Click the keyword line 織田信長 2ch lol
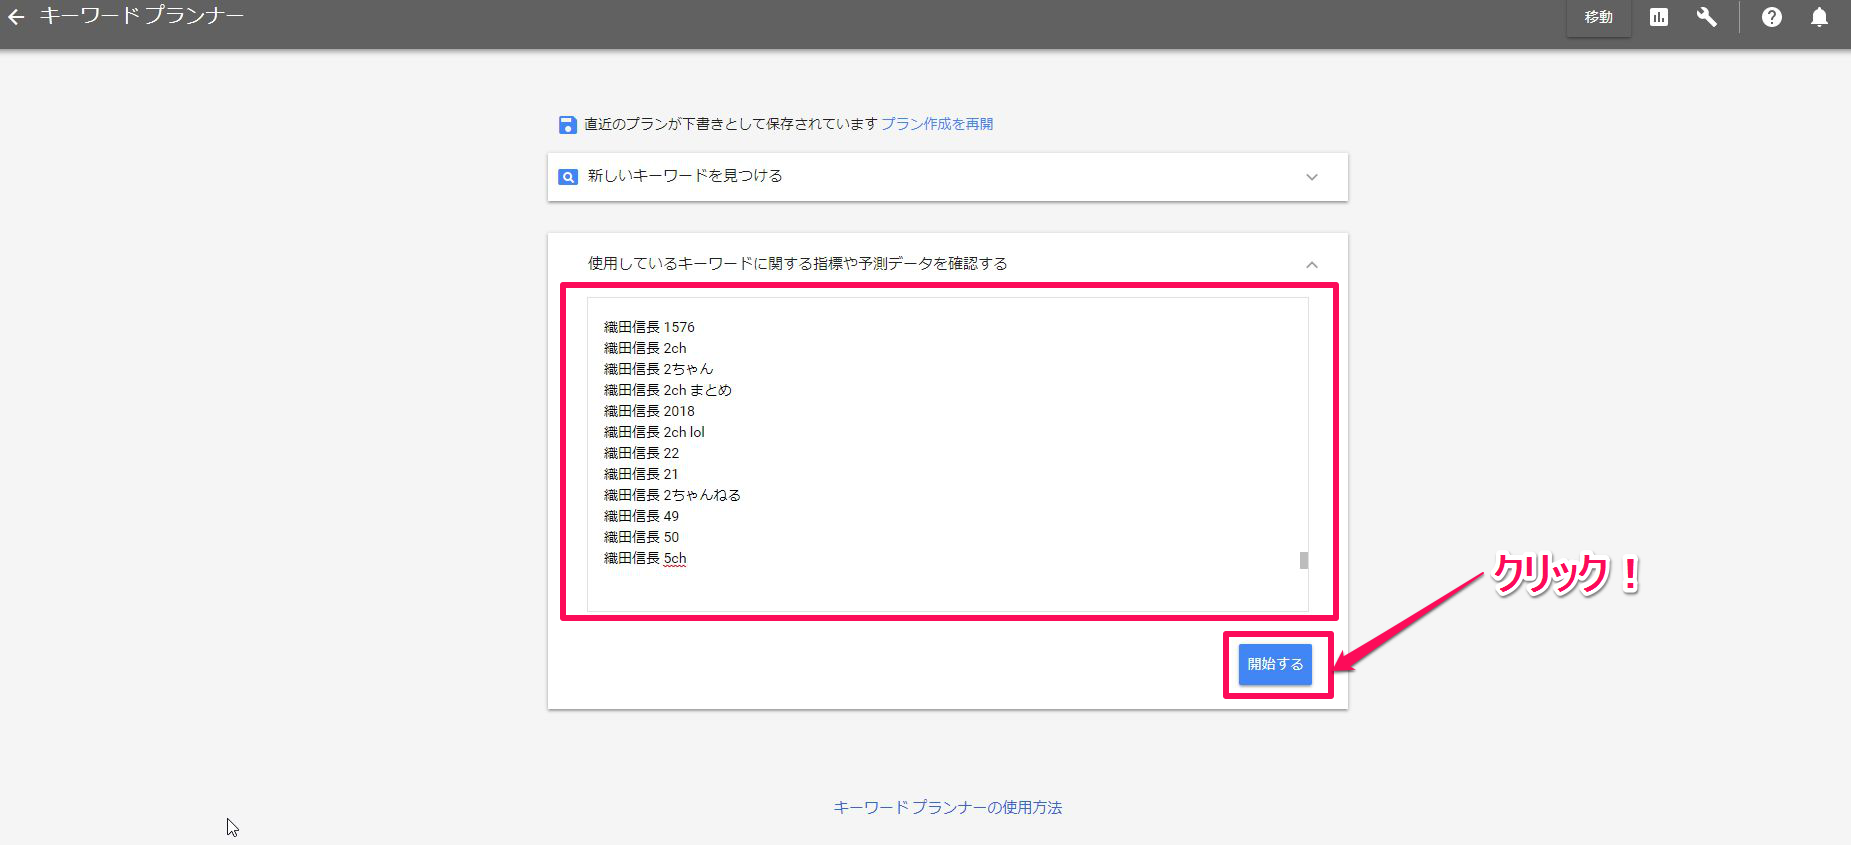 (654, 432)
